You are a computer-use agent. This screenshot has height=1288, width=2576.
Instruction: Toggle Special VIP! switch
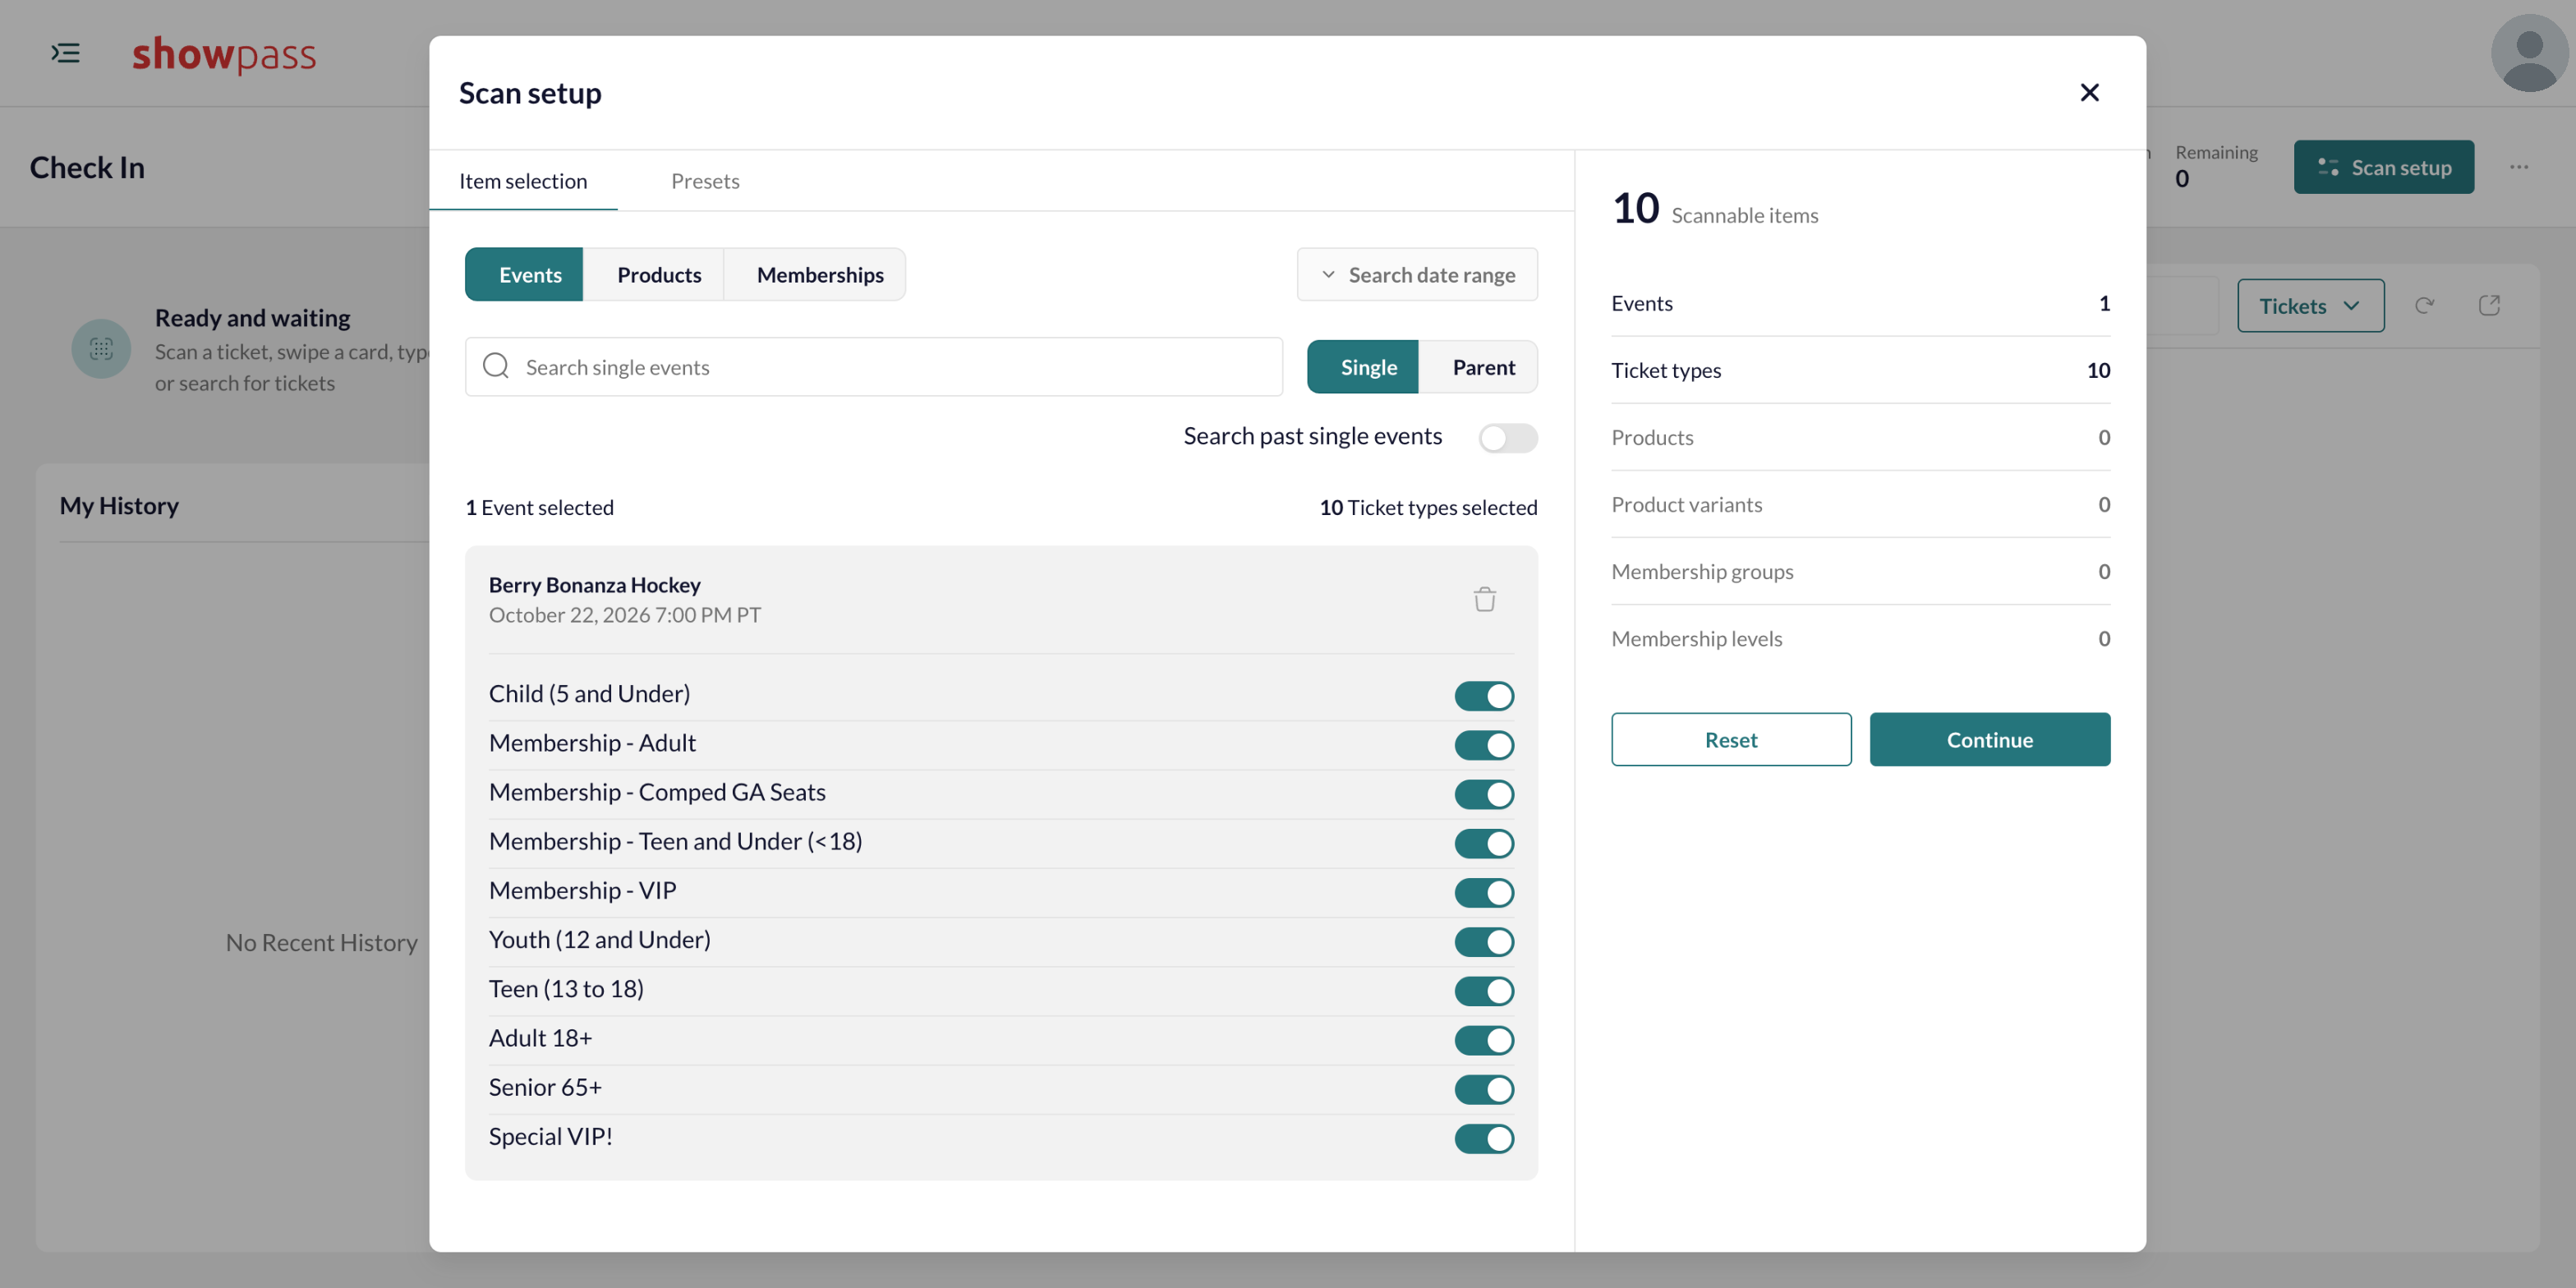tap(1484, 1138)
